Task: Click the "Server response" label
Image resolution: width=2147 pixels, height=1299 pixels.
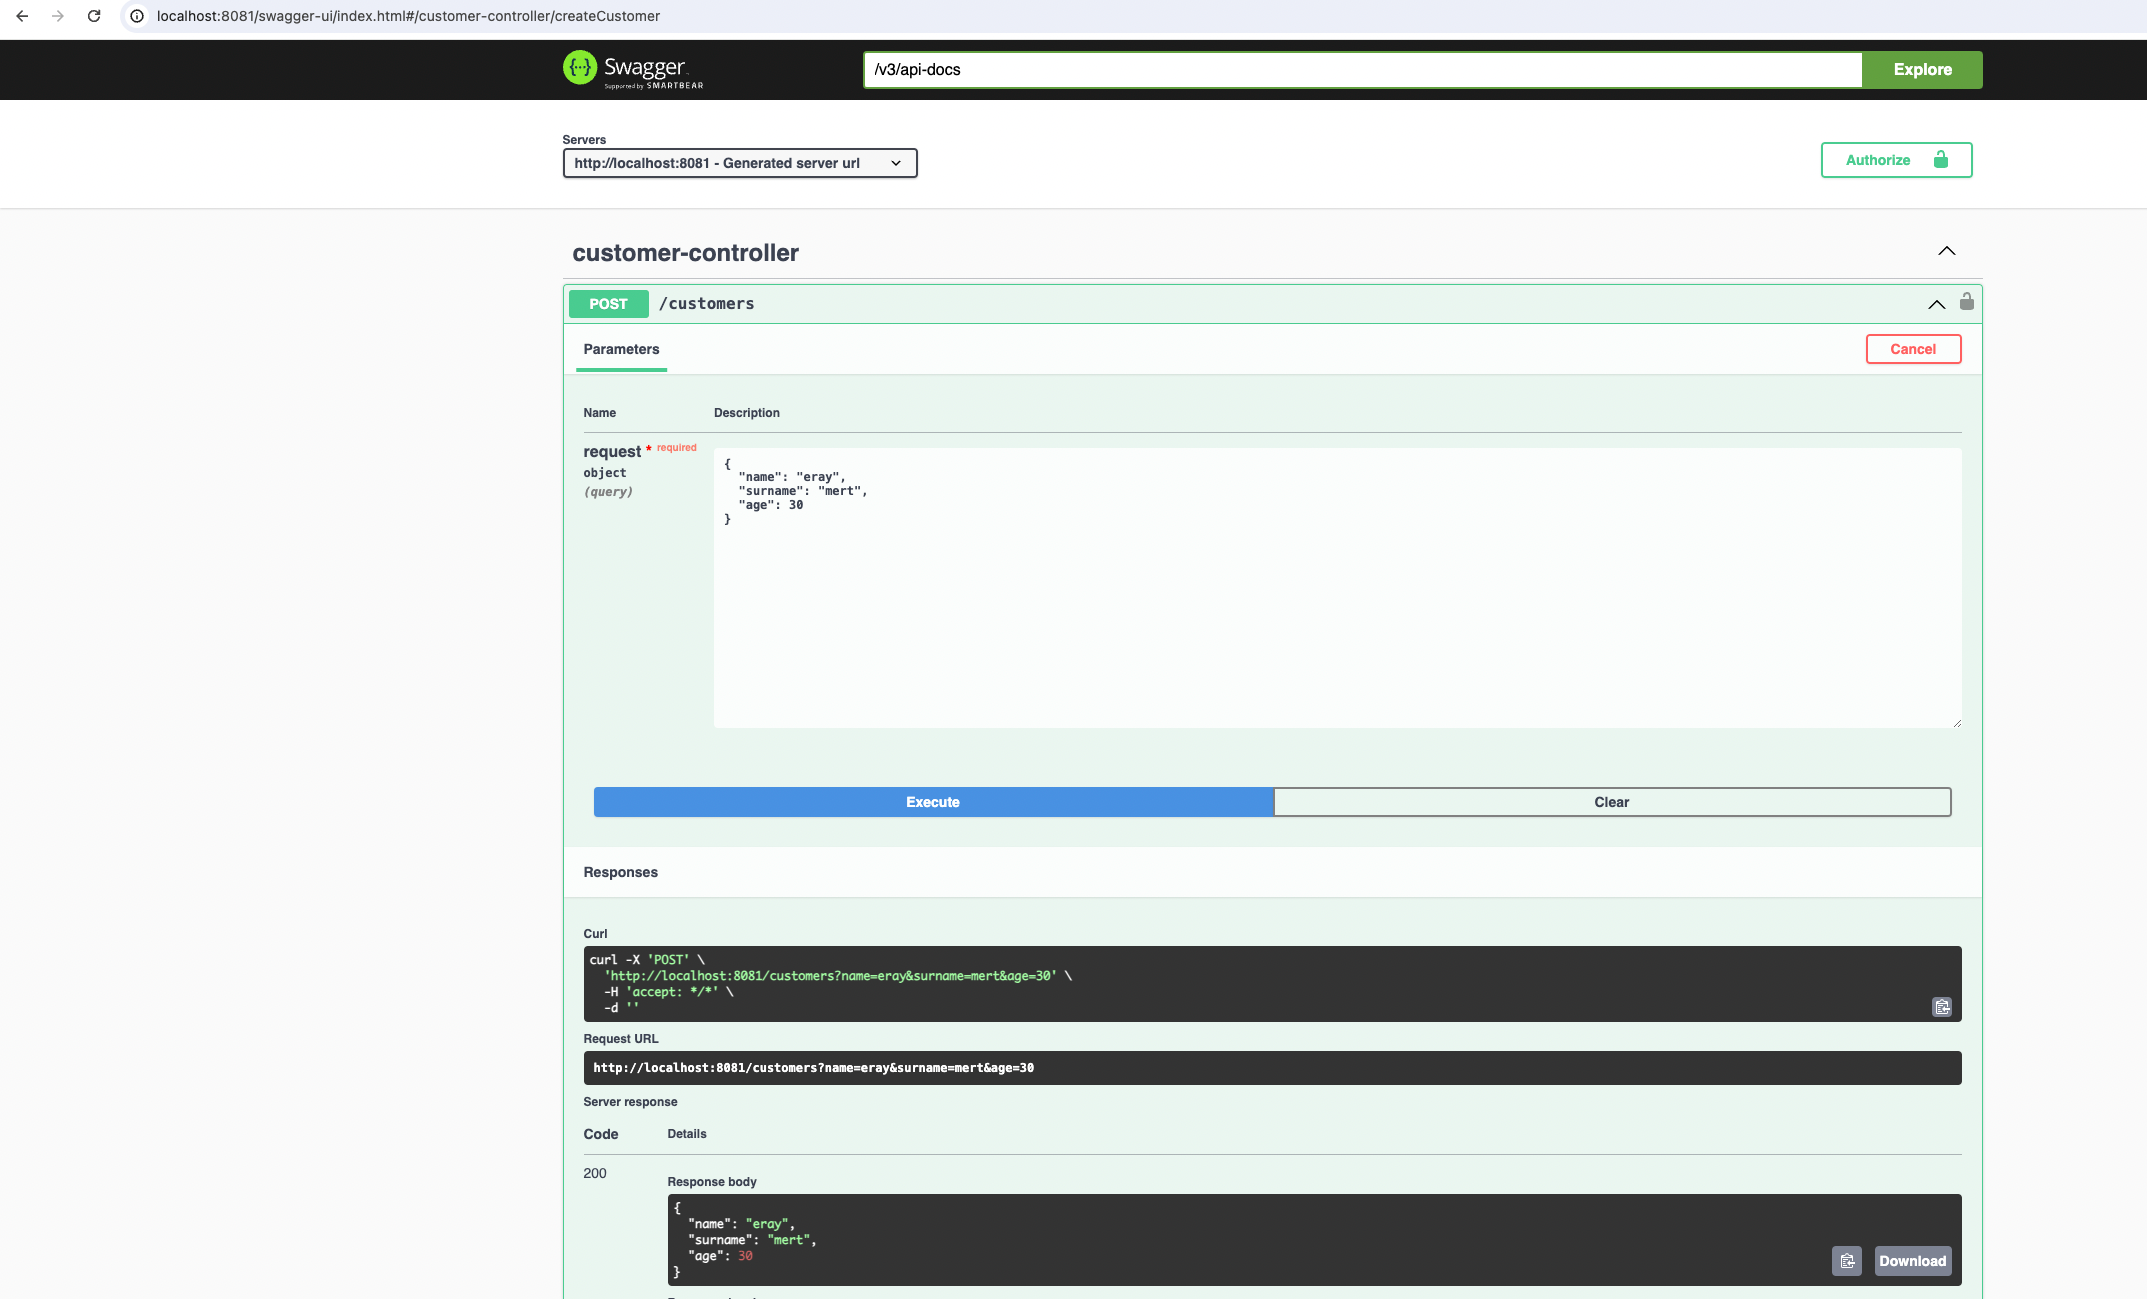Action: (x=630, y=1102)
